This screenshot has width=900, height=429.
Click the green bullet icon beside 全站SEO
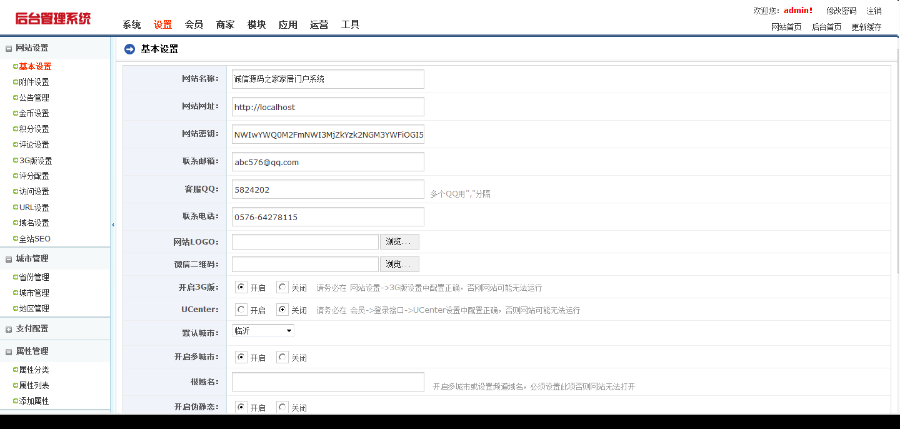coord(15,238)
